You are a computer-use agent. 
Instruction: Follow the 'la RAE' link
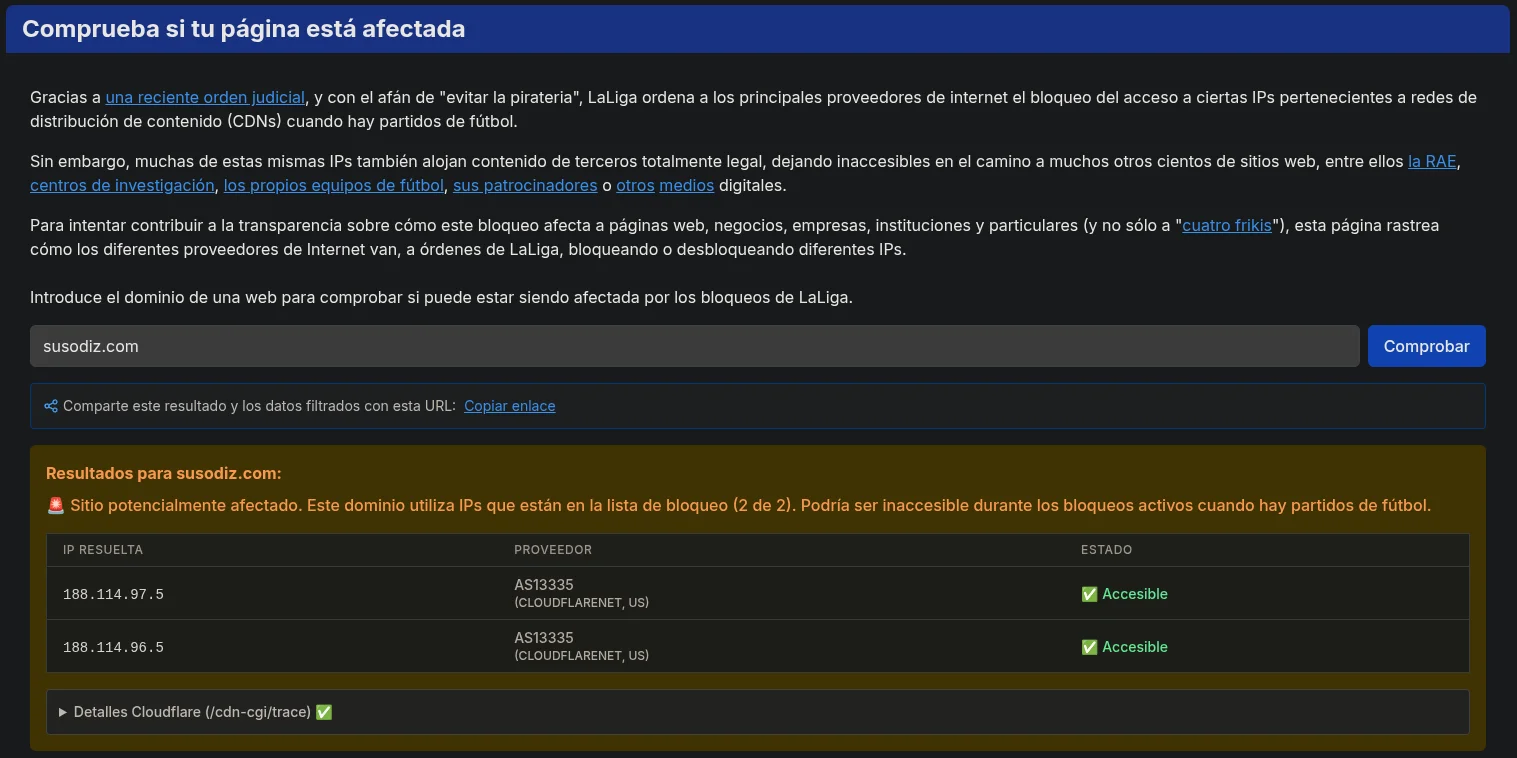pyautogui.click(x=1432, y=161)
